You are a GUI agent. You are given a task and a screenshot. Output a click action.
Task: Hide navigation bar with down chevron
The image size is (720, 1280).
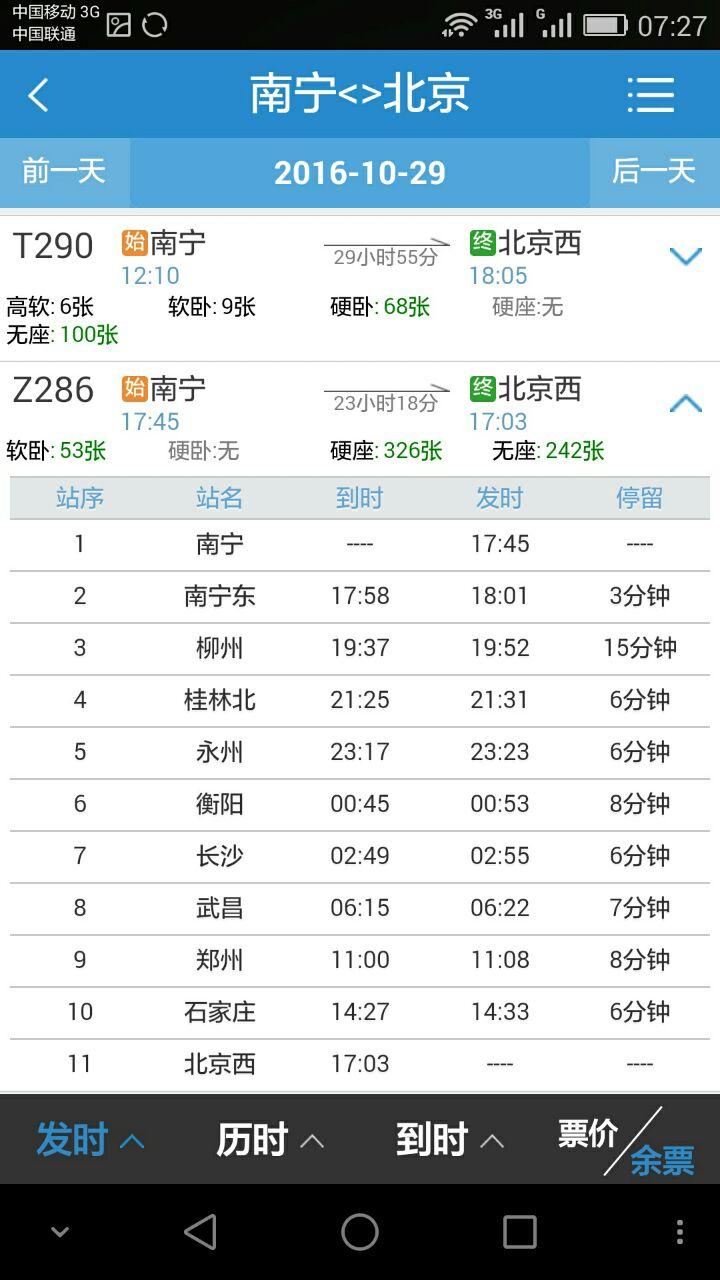[60, 1232]
